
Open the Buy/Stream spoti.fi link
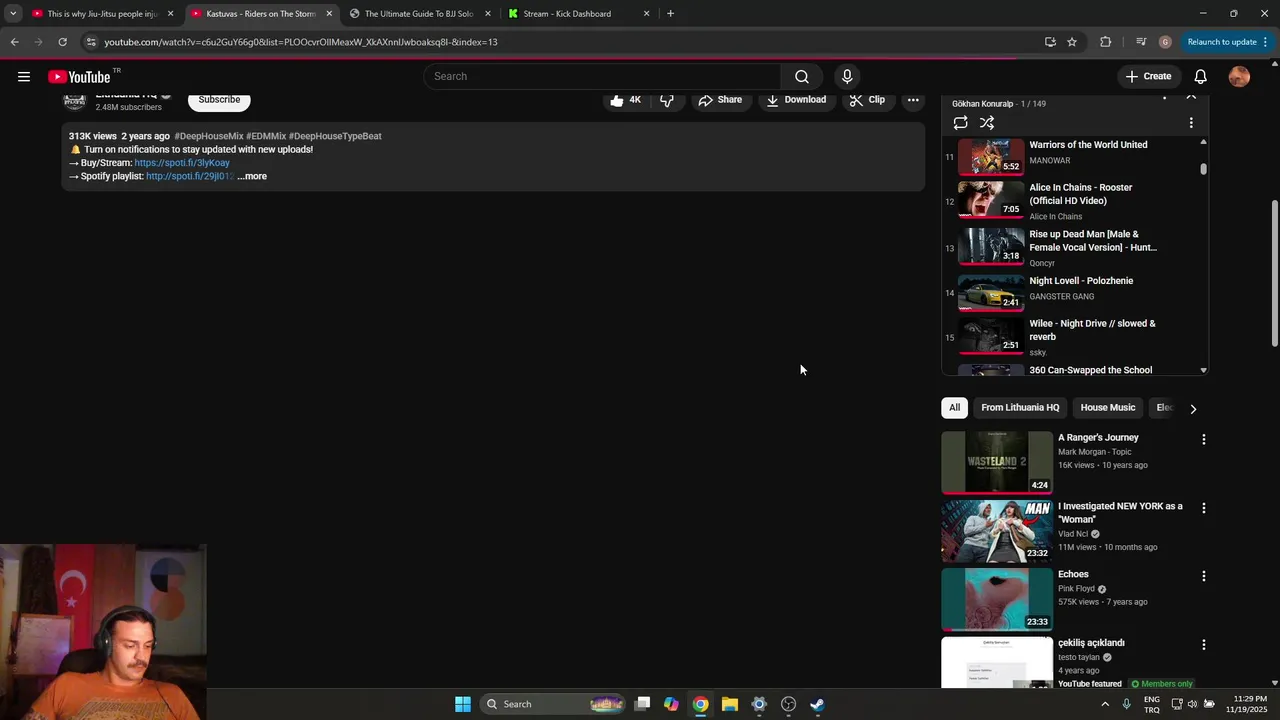point(182,163)
